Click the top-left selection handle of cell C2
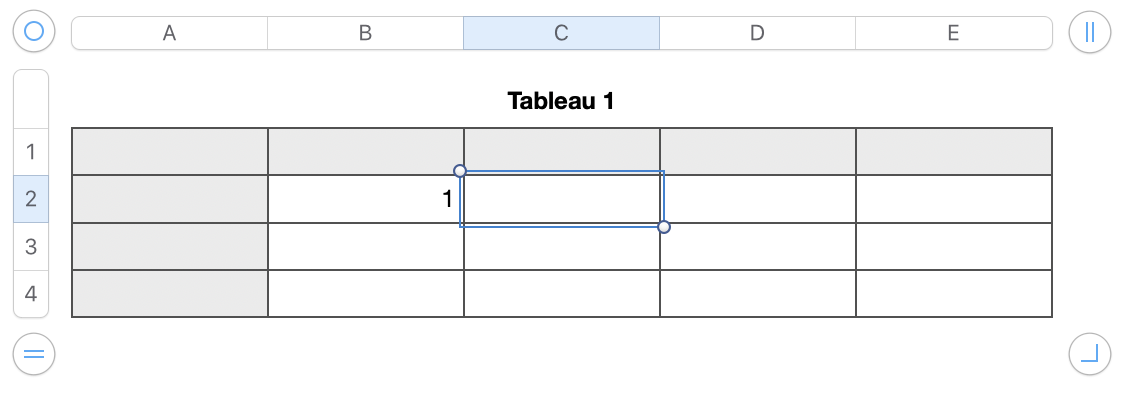Viewport: 1146px width, 400px height. click(x=460, y=171)
